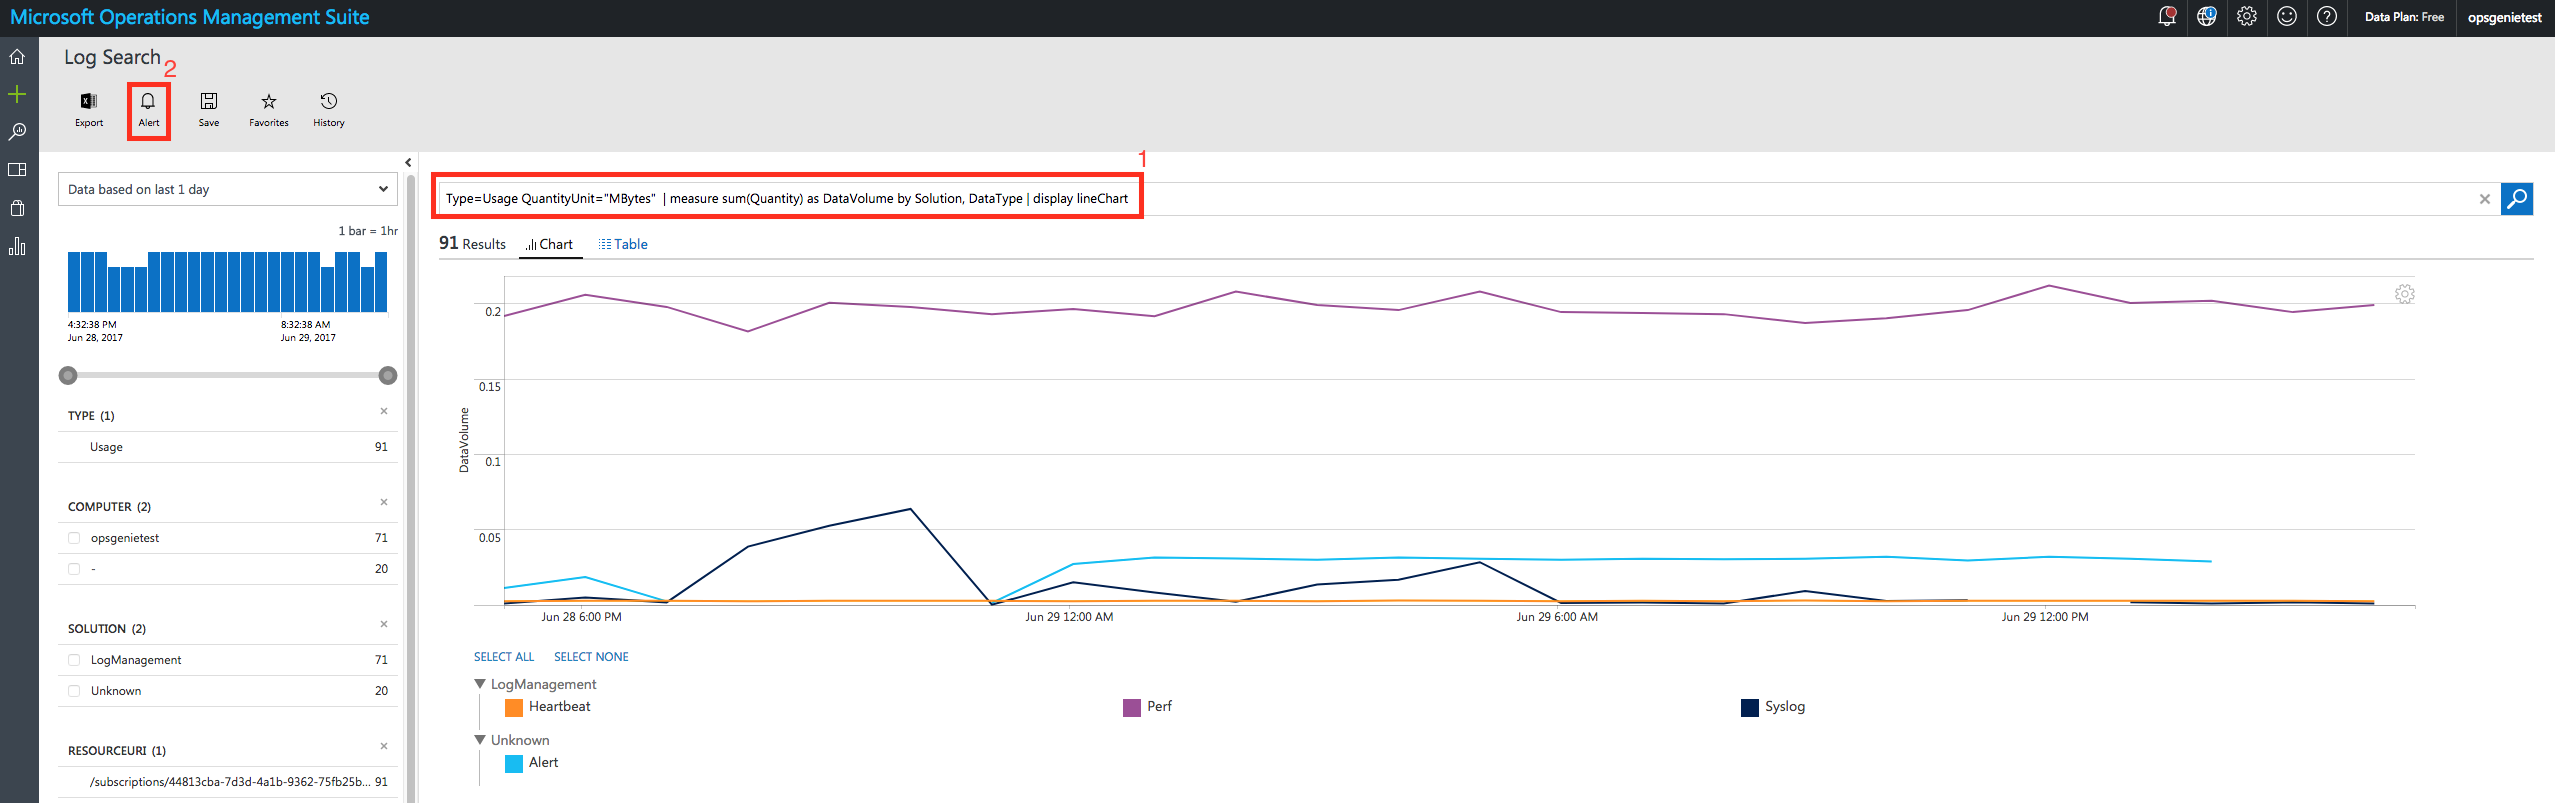The height and width of the screenshot is (803, 2555).
Task: Toggle Alert series in legend
Action: [532, 763]
